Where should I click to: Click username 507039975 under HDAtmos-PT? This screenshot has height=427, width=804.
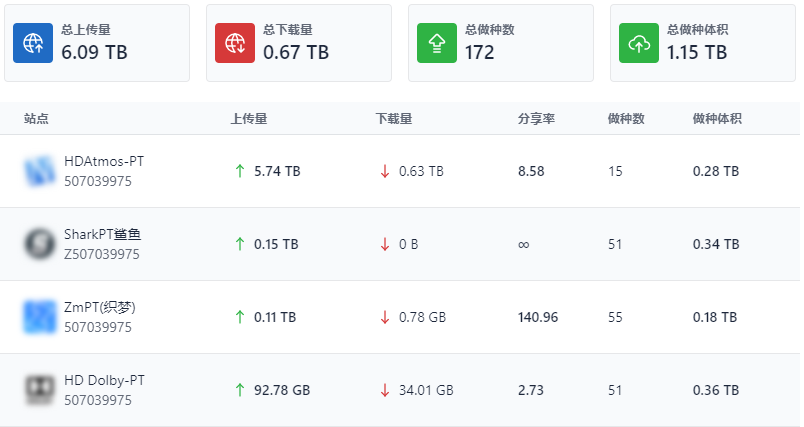98,181
